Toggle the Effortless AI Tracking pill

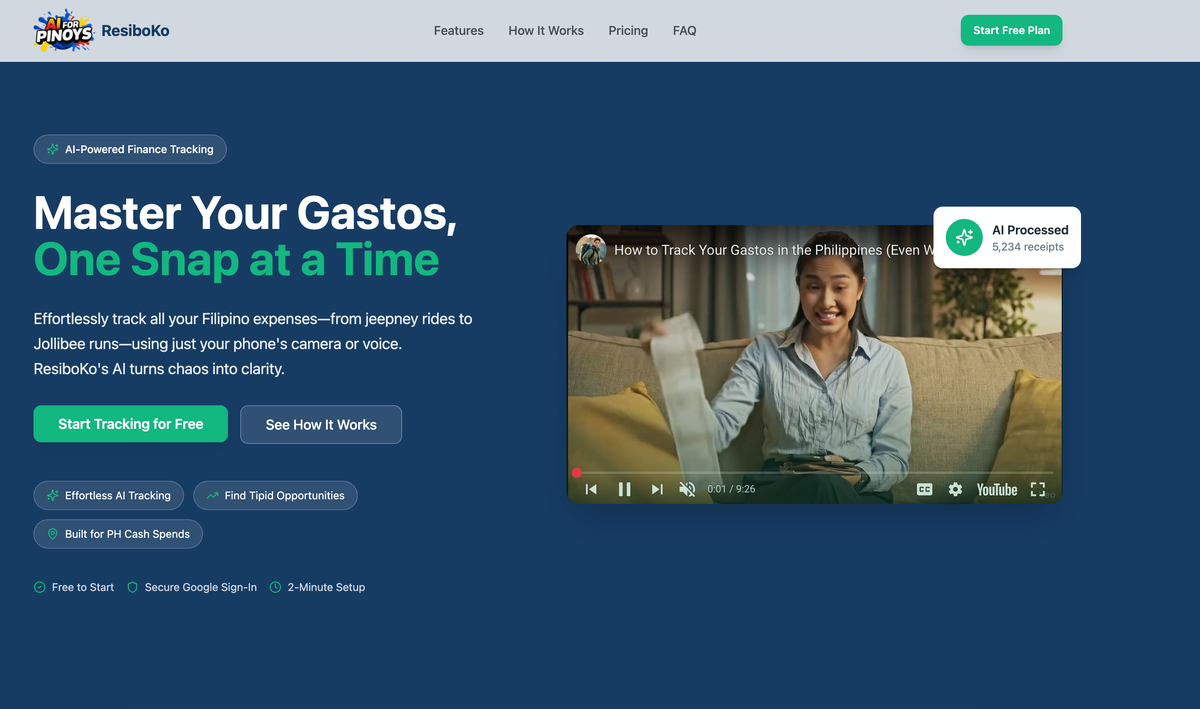pos(108,495)
